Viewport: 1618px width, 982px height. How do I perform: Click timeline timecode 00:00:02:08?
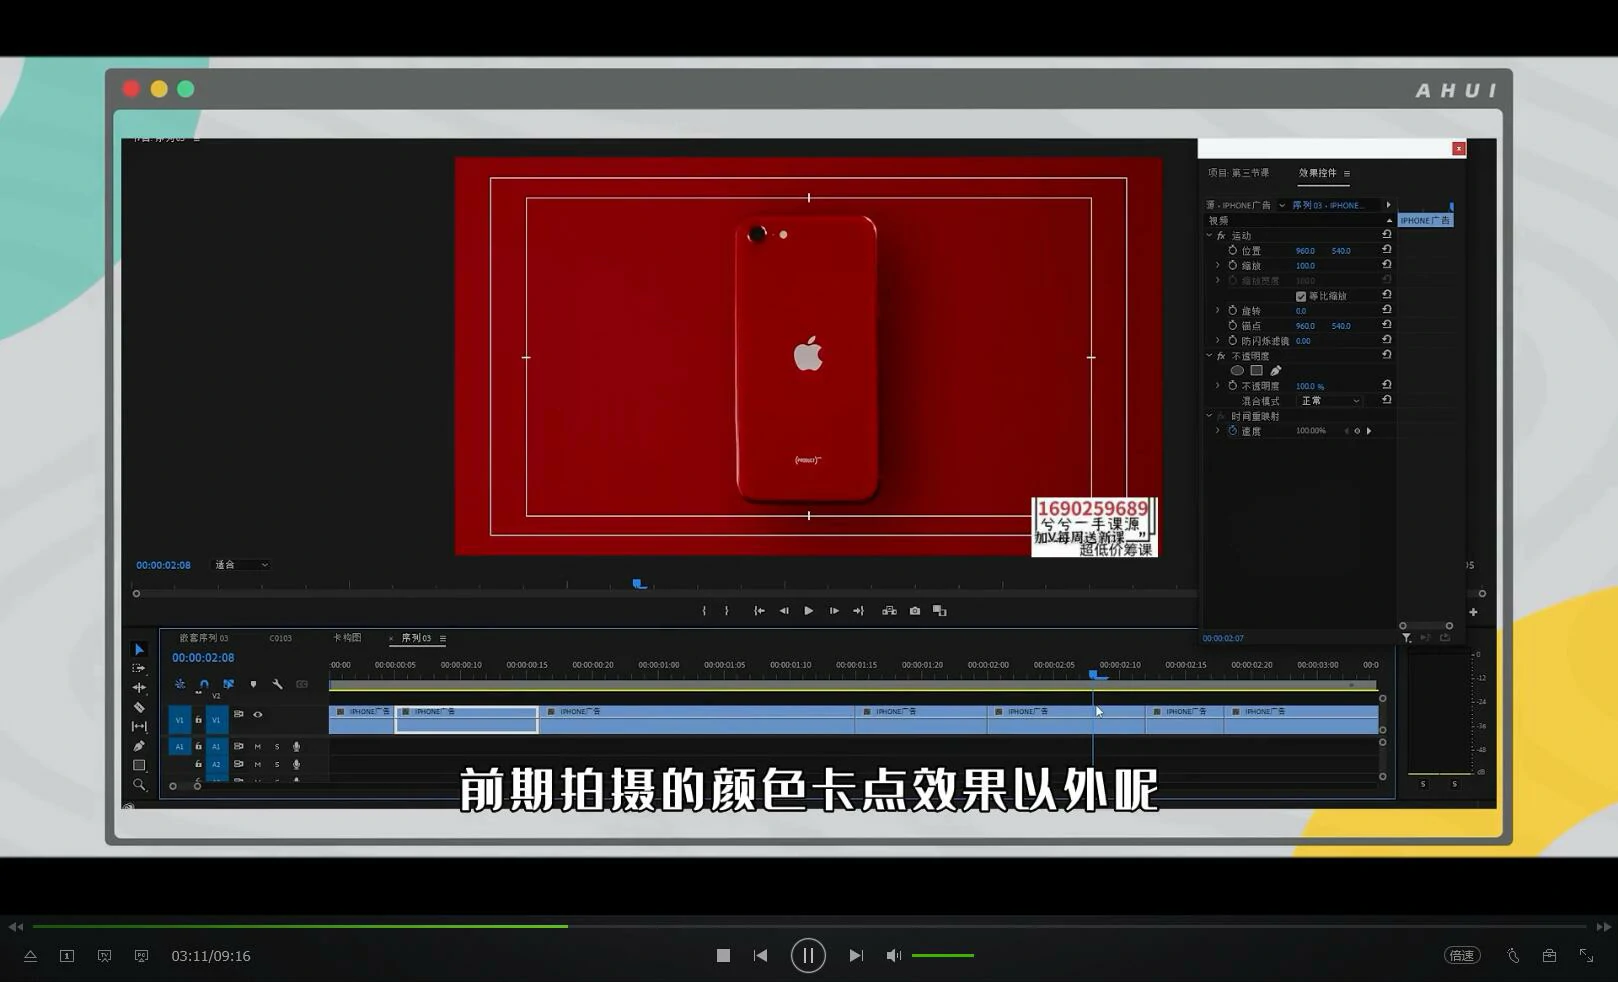coord(203,658)
